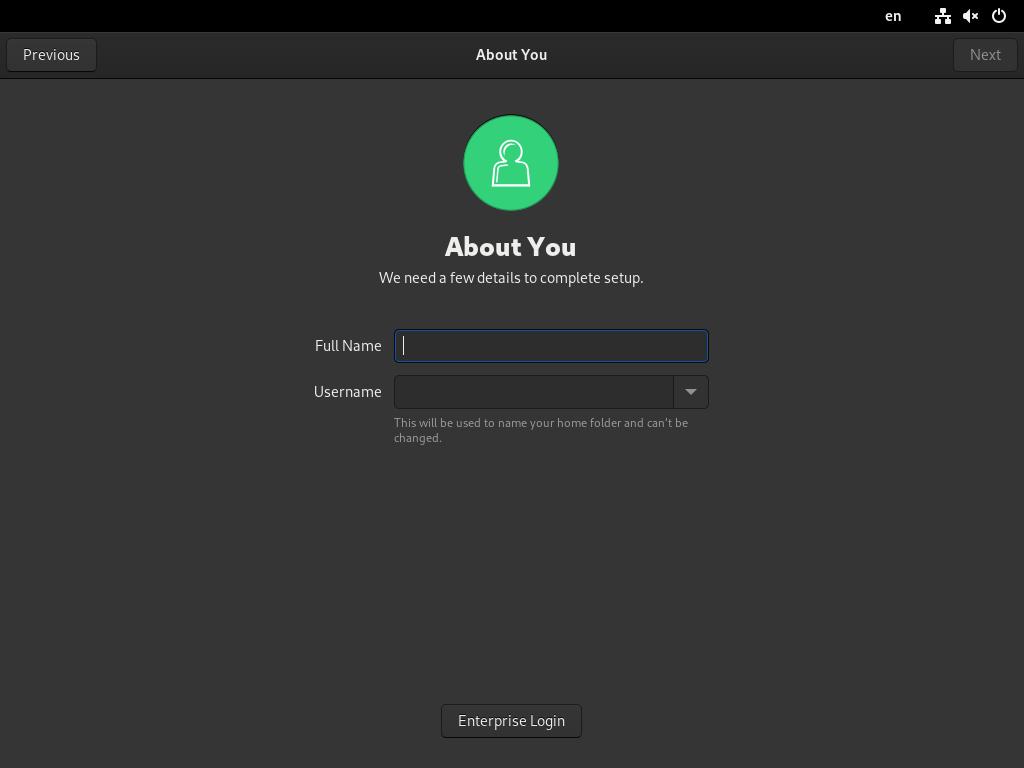Click 'We need a few details' subtitle
Viewport: 1024px width, 768px height.
coord(511,278)
